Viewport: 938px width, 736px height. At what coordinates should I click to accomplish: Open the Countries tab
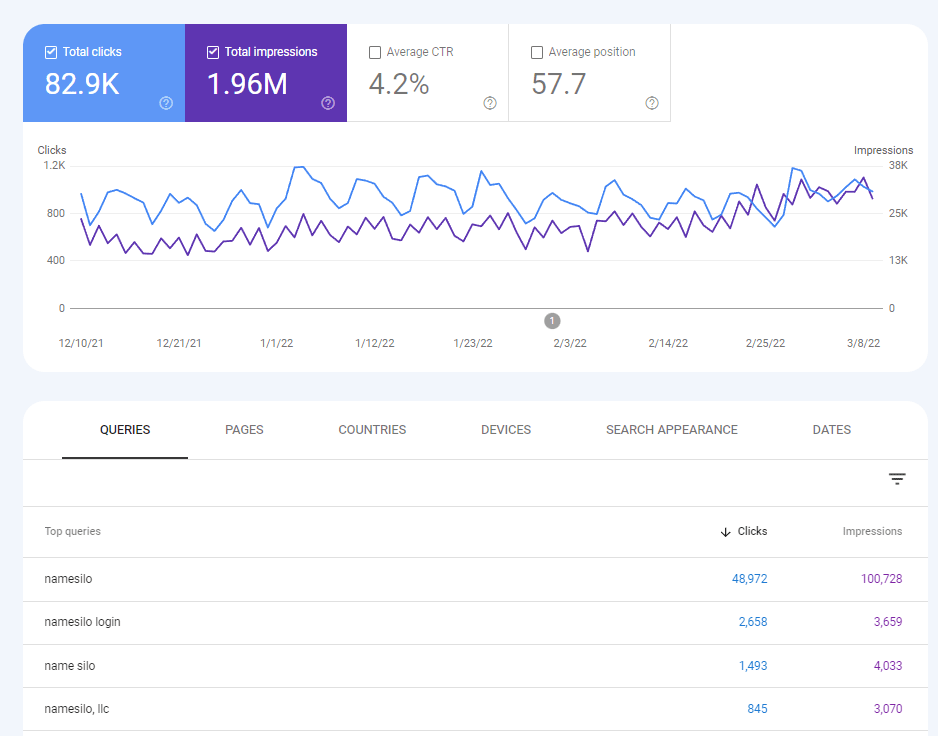click(372, 429)
